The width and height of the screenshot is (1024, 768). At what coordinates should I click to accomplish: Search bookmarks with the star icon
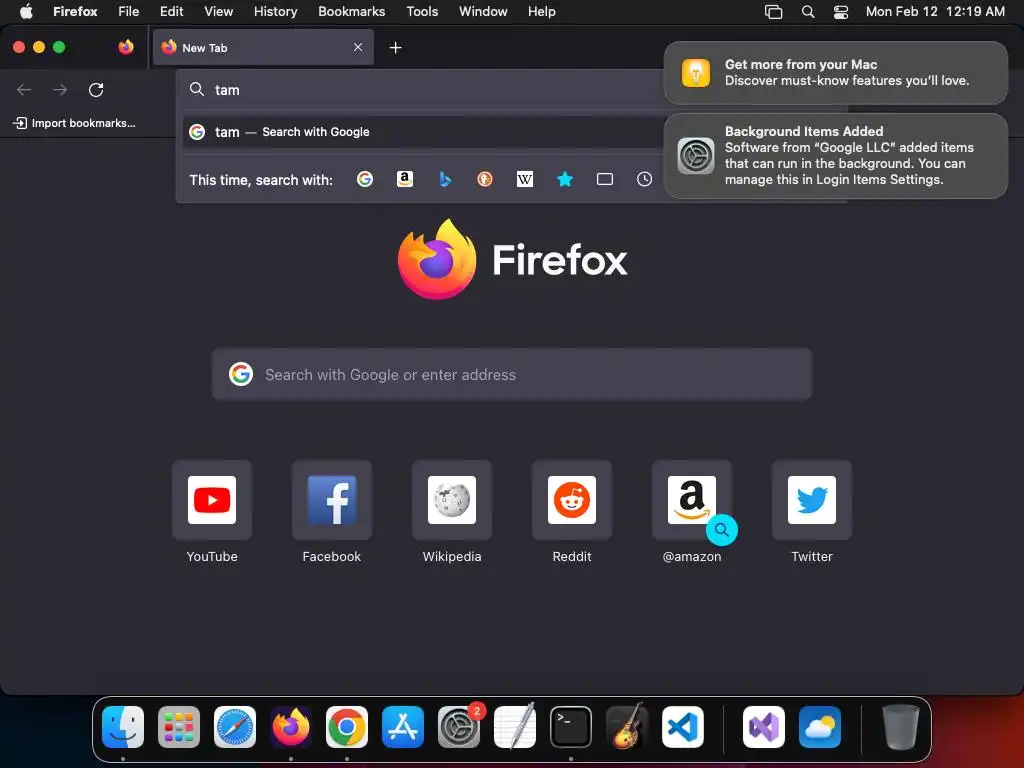coord(565,179)
